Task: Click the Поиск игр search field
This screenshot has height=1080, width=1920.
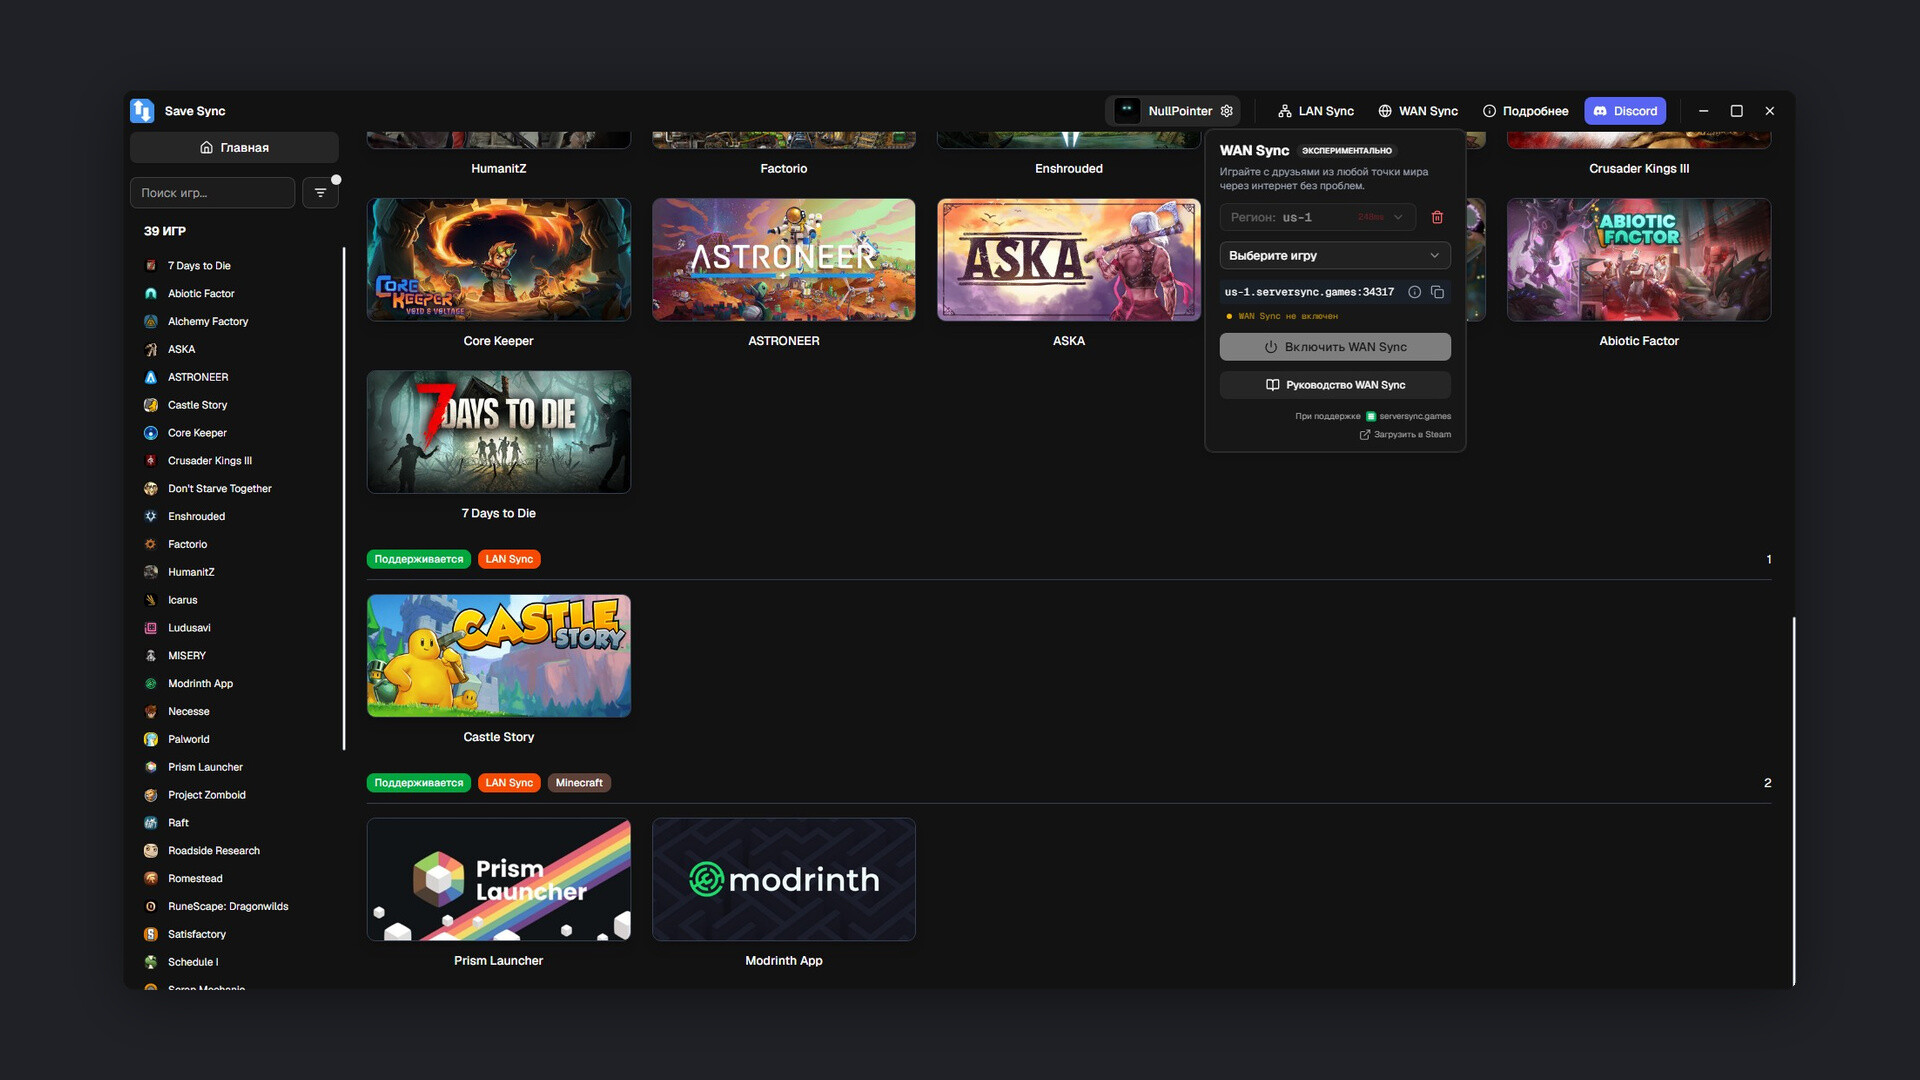Action: [212, 193]
